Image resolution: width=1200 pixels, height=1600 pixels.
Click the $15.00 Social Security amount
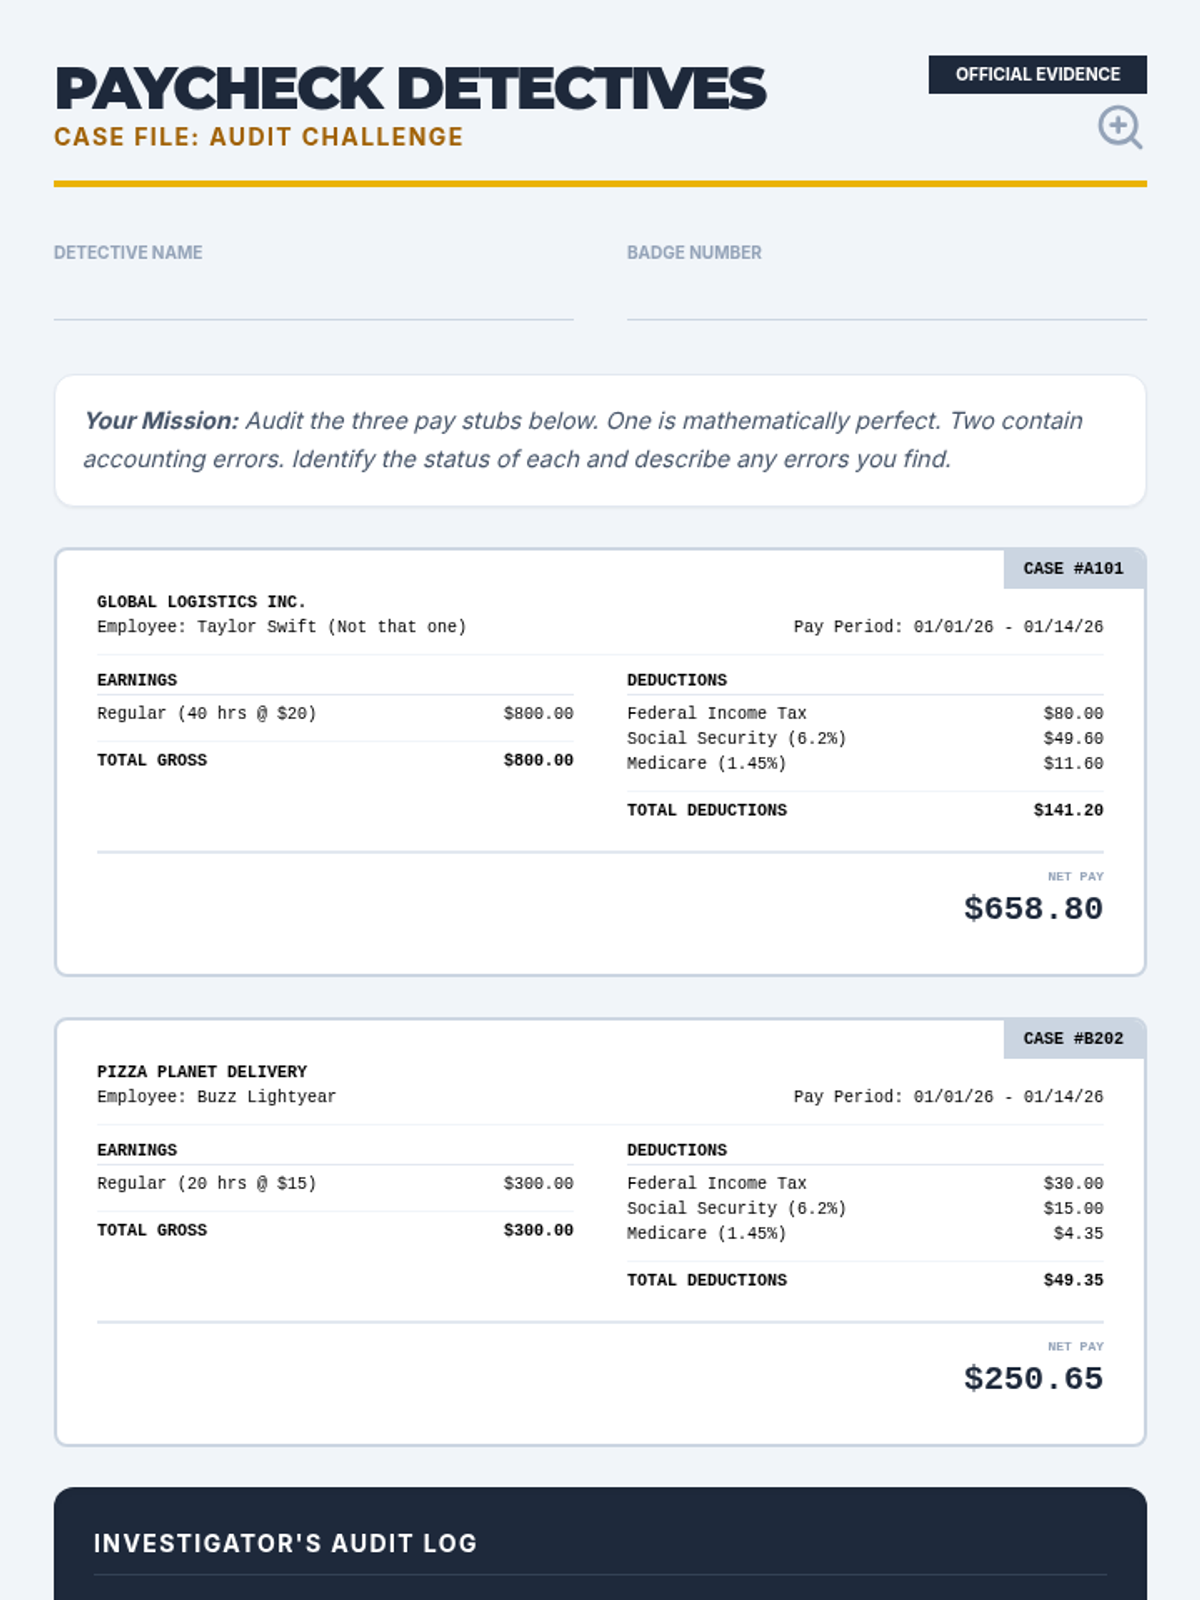1073,1208
